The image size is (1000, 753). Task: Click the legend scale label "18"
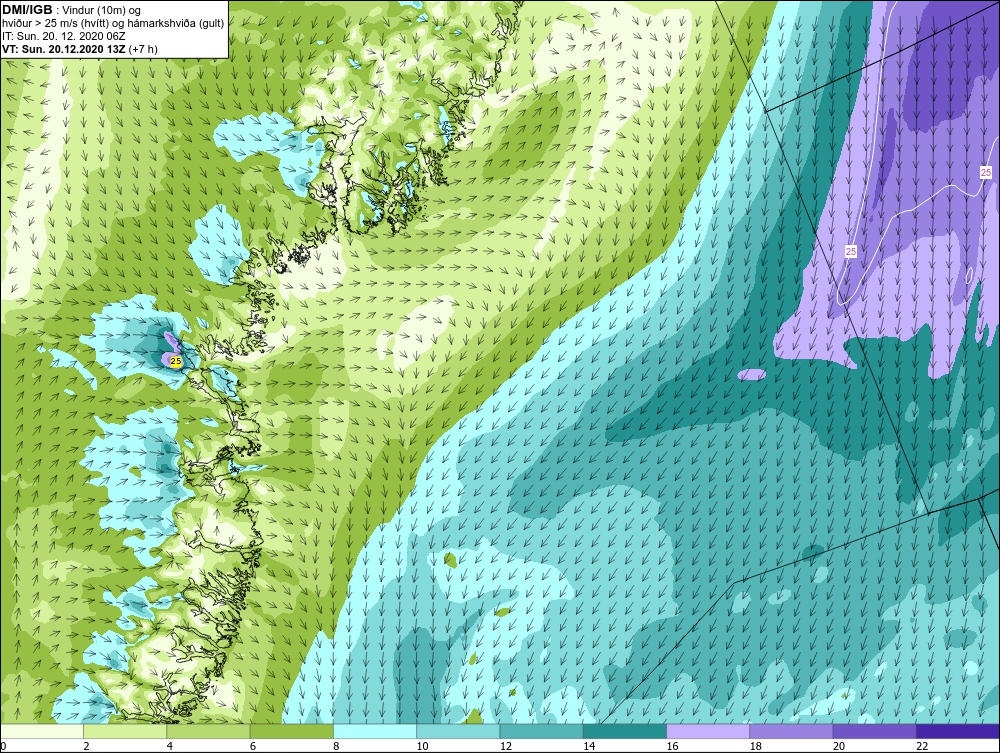pyautogui.click(x=756, y=746)
